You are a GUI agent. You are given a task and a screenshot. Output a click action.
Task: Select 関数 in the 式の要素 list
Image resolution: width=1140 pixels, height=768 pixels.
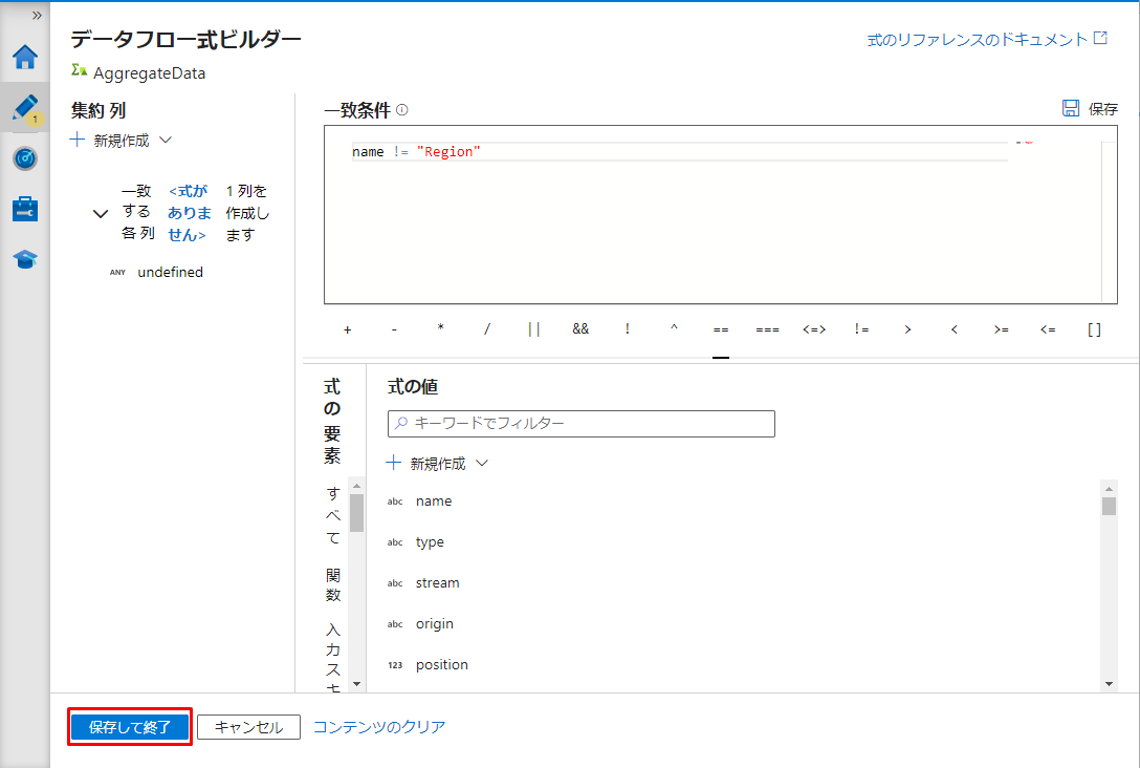tap(333, 582)
